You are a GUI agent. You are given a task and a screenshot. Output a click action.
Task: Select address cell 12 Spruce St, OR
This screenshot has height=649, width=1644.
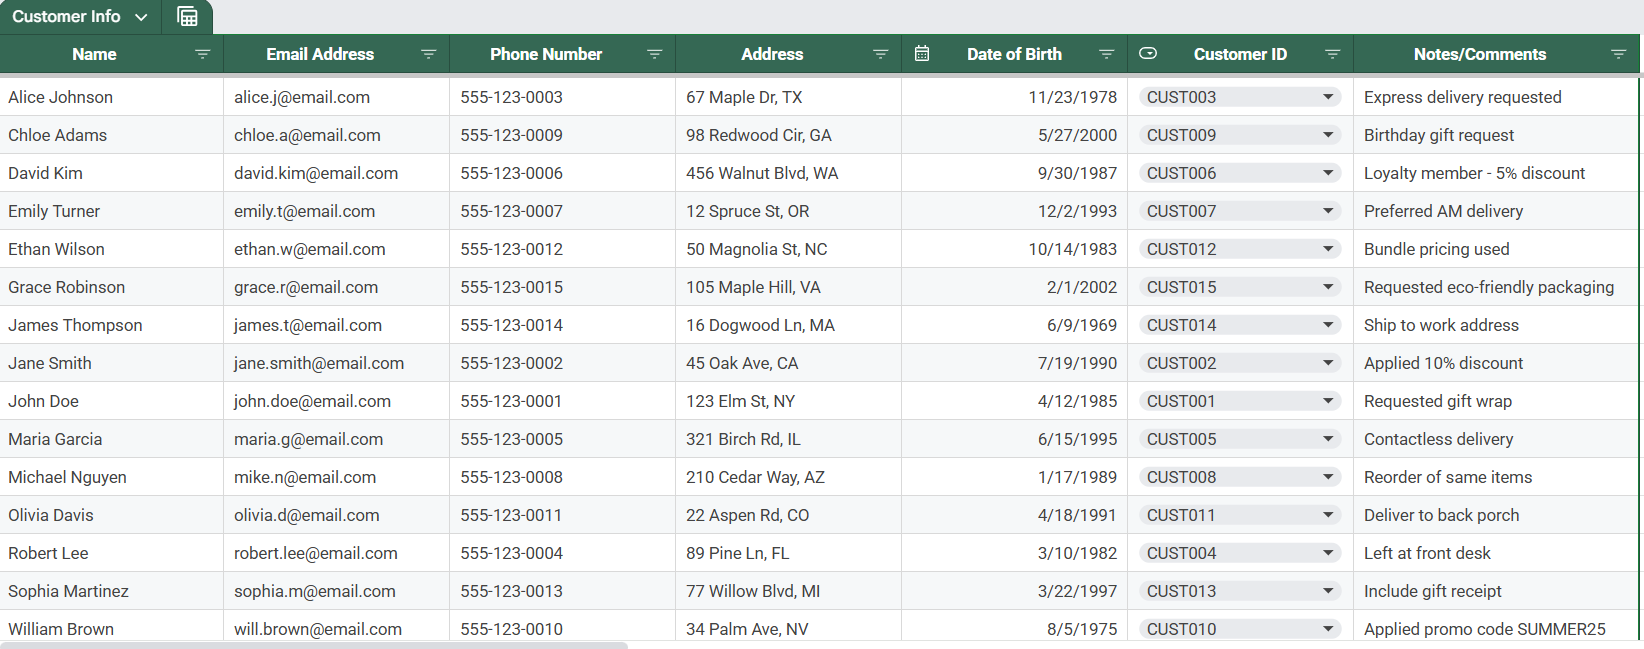pyautogui.click(x=789, y=211)
